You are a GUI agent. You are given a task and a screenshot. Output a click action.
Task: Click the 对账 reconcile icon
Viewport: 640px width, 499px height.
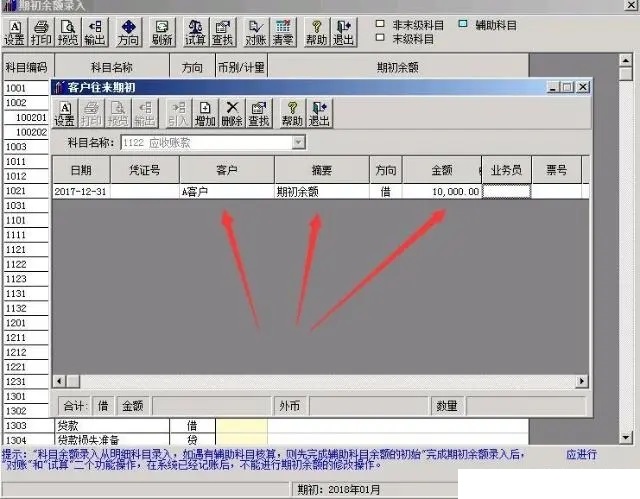[x=256, y=32]
